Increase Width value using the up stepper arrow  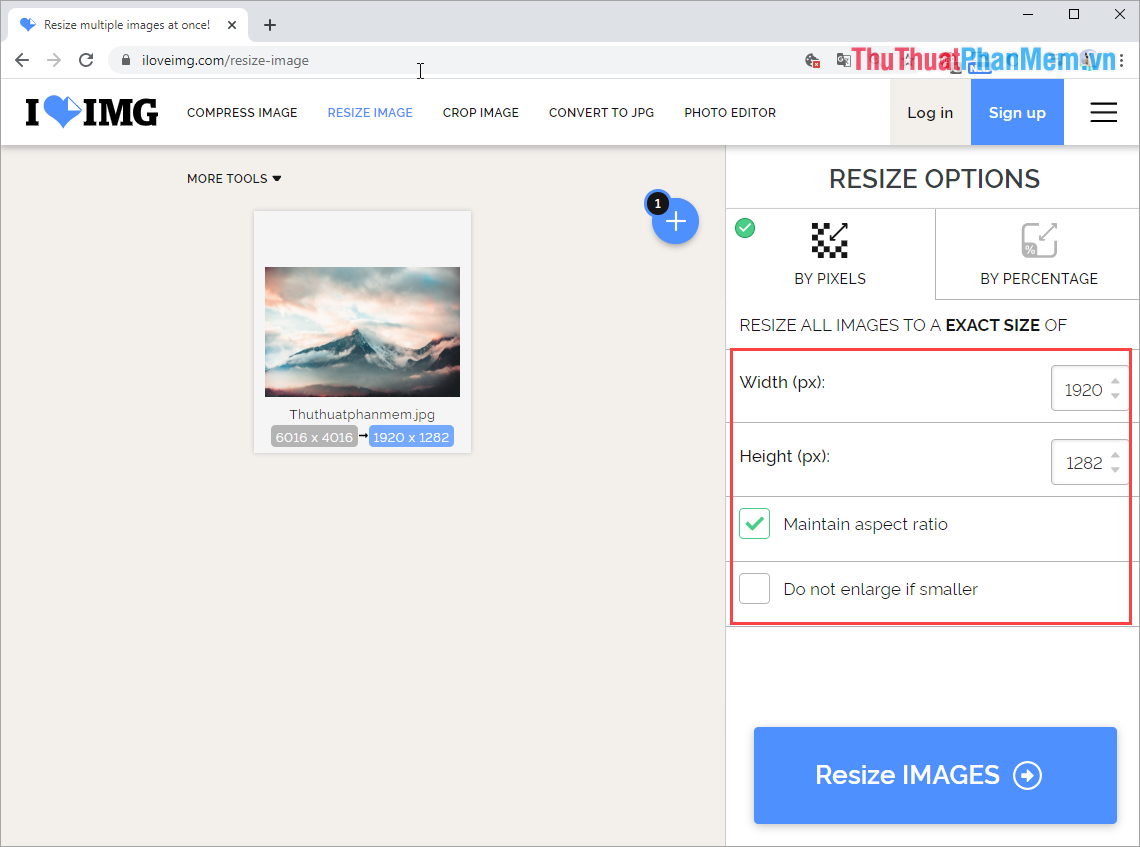(x=1114, y=382)
